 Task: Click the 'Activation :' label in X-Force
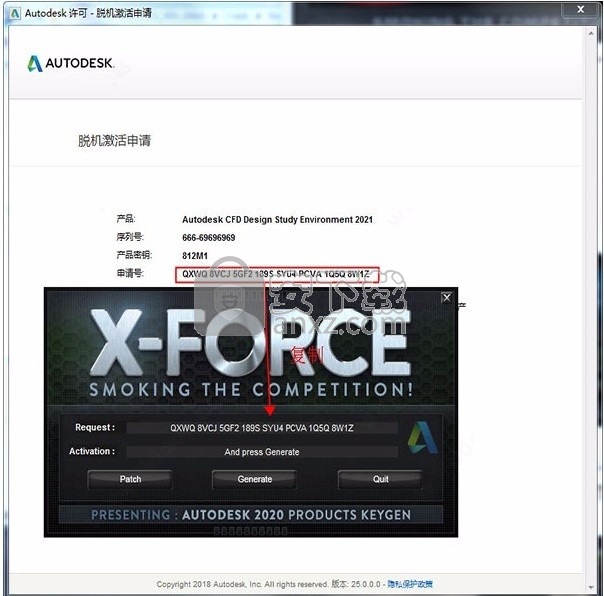pos(92,451)
